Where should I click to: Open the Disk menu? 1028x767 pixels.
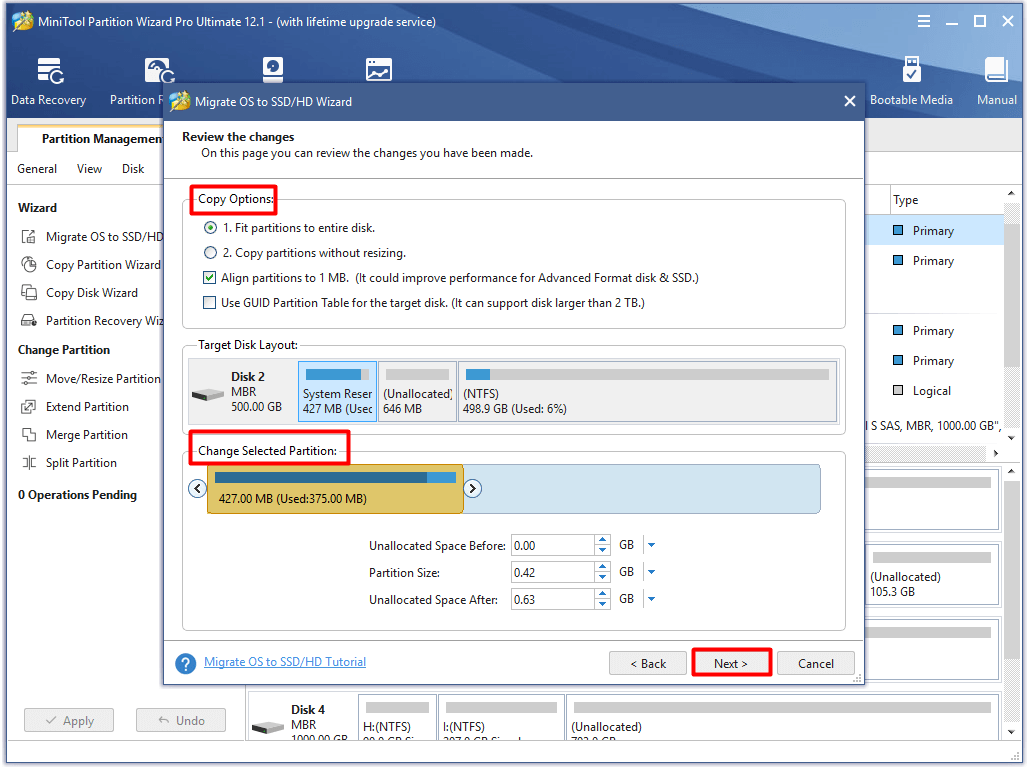click(132, 168)
